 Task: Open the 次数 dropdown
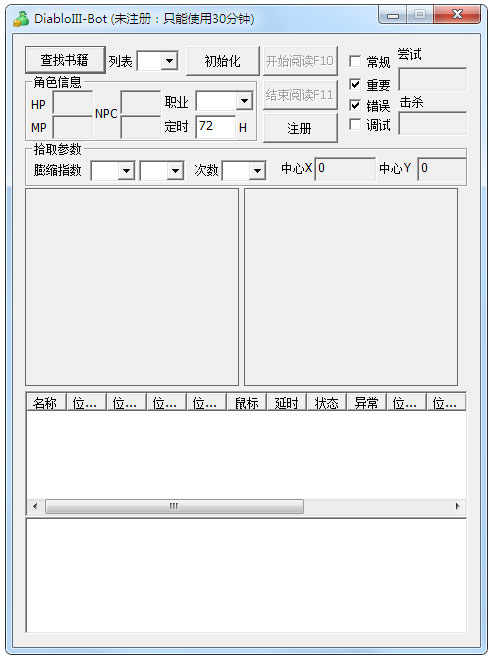257,171
